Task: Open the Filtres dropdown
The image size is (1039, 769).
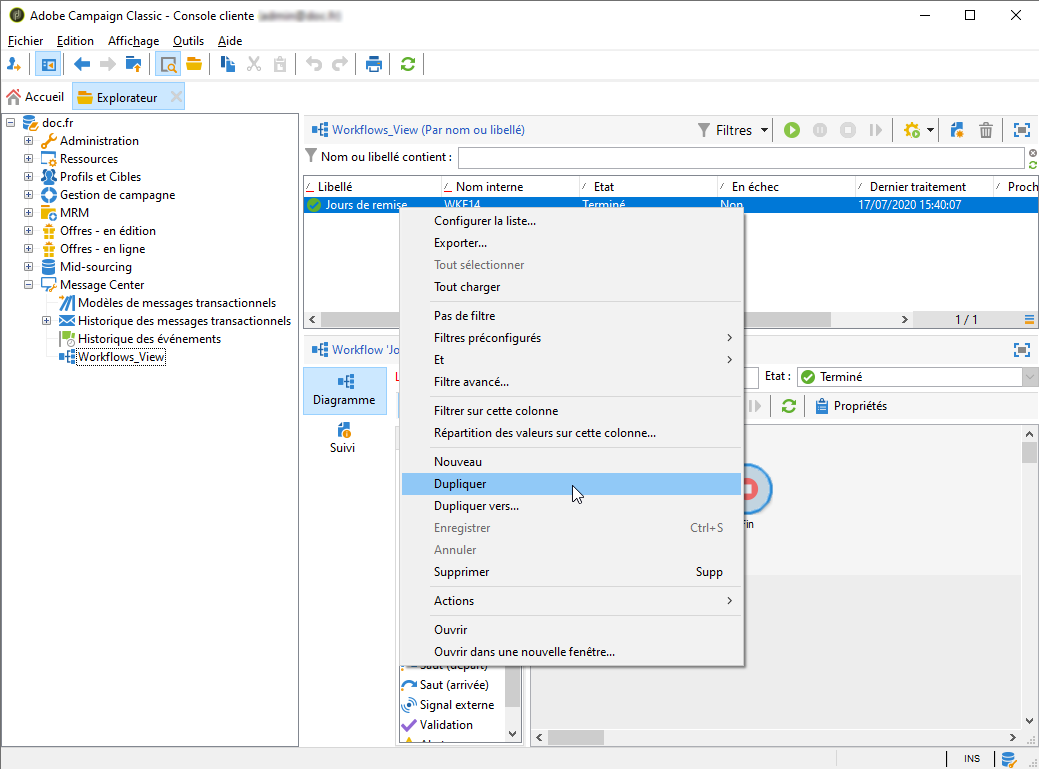Action: tap(733, 130)
